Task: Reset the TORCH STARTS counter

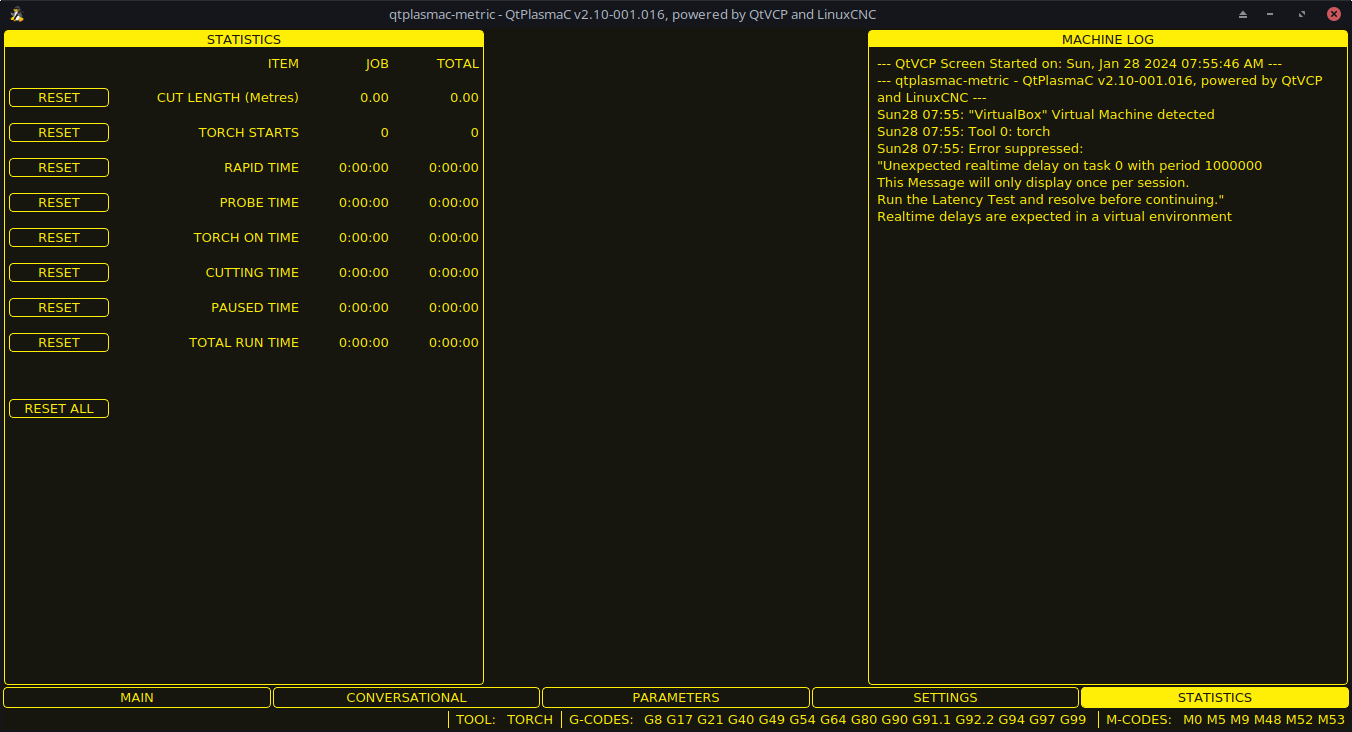Action: tap(58, 132)
